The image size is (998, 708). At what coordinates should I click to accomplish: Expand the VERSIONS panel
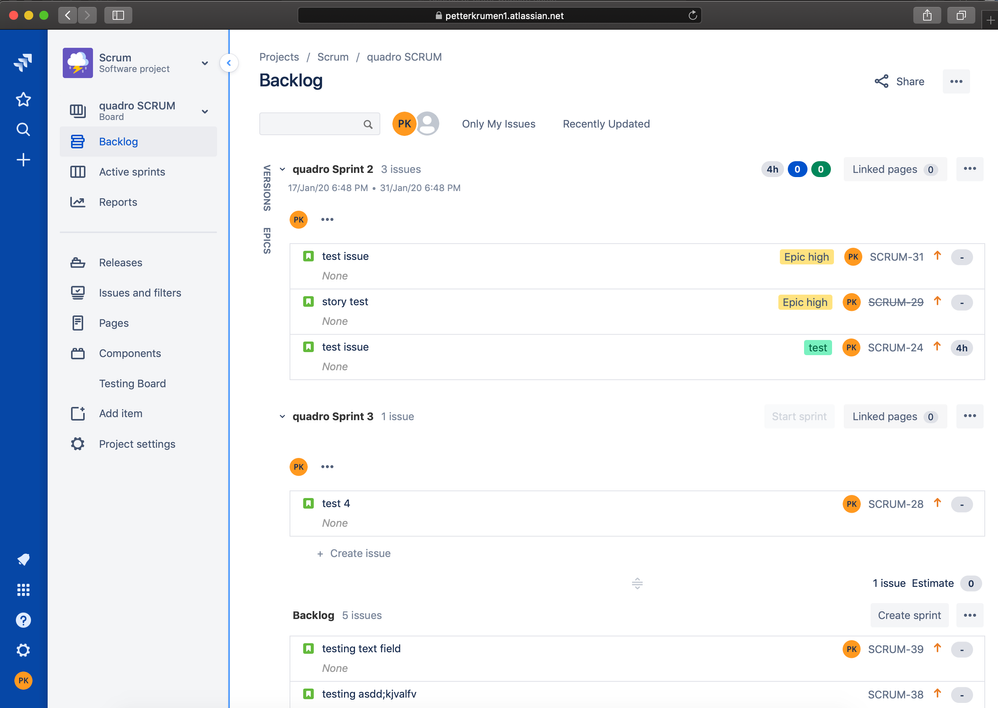(267, 188)
